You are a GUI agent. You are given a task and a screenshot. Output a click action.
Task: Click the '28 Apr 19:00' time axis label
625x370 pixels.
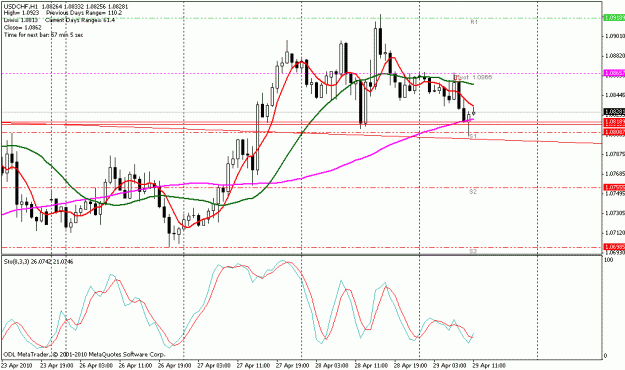pos(410,365)
